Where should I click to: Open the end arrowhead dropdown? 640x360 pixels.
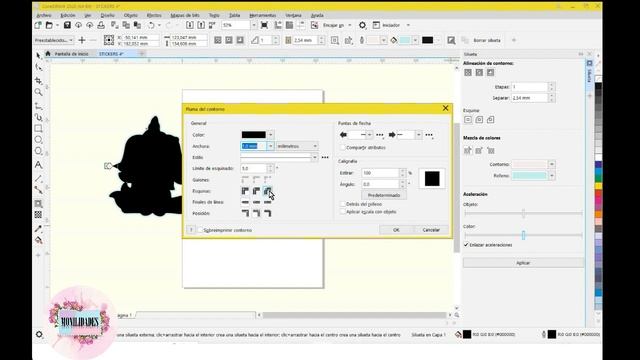419,135
